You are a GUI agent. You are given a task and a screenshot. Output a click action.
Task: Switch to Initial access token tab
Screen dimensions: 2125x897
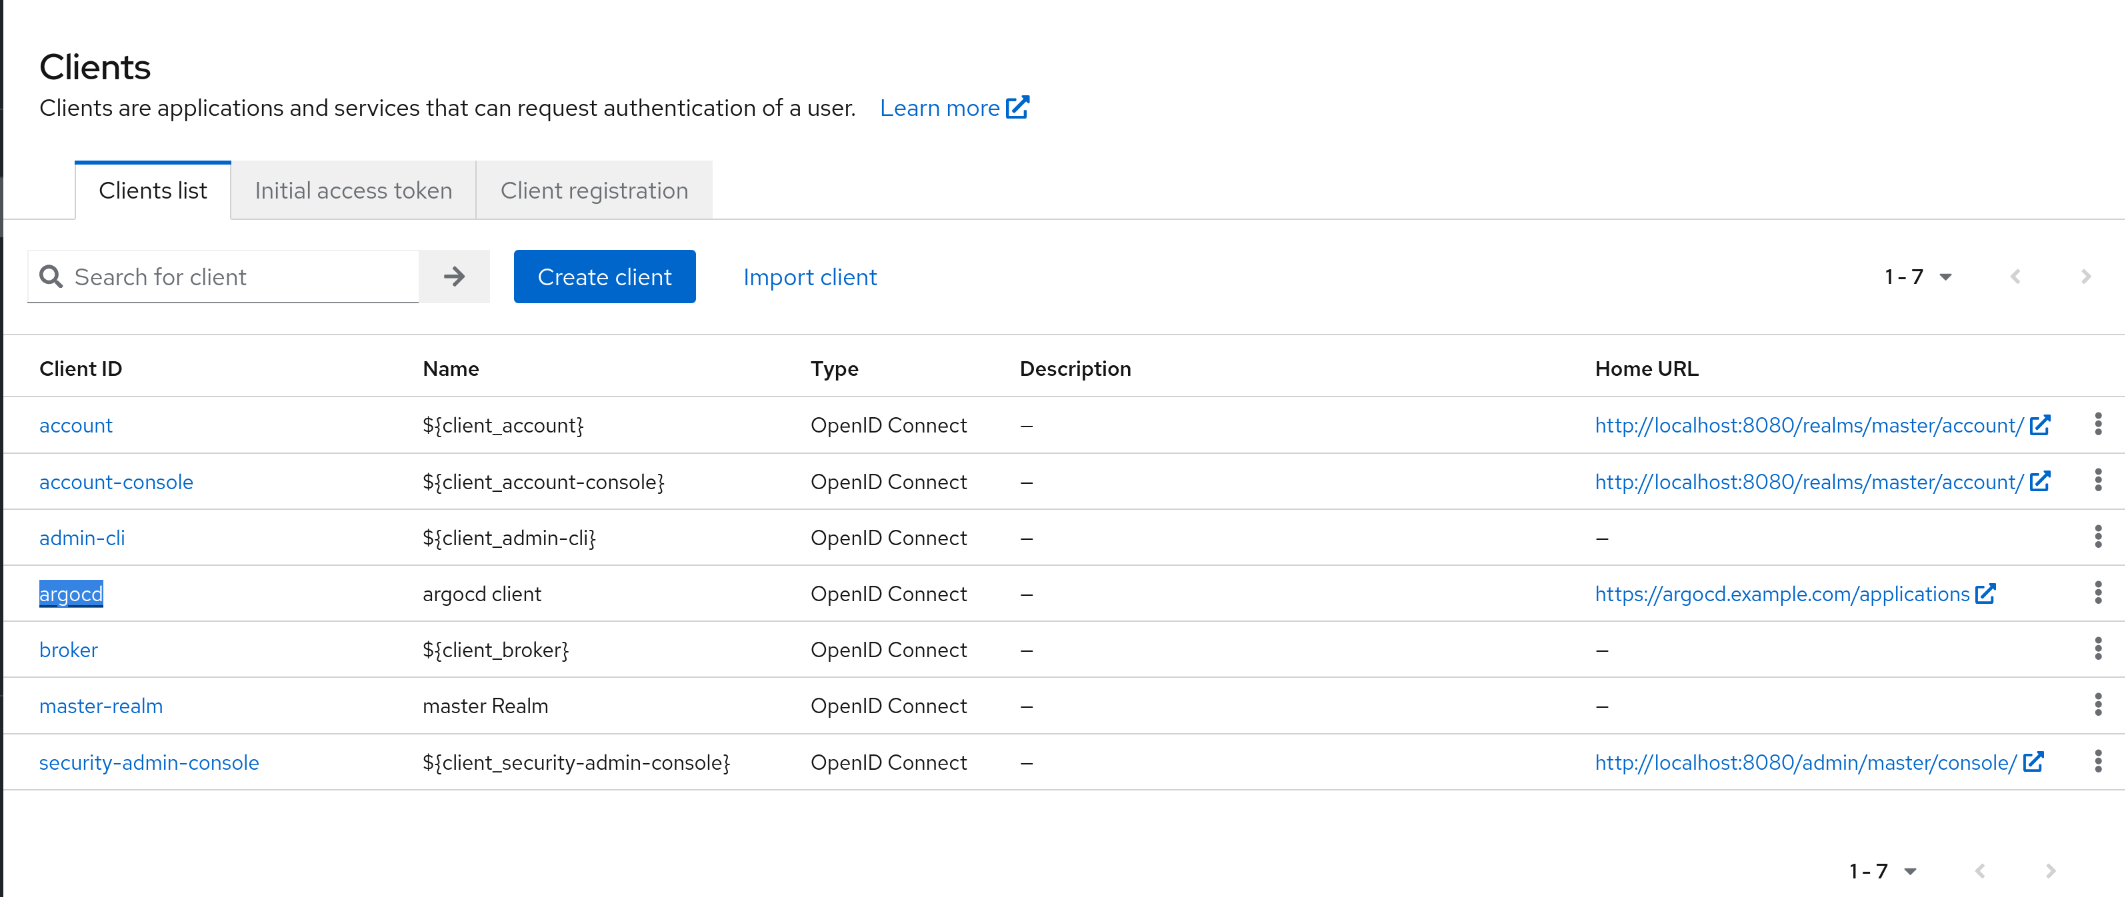click(353, 191)
